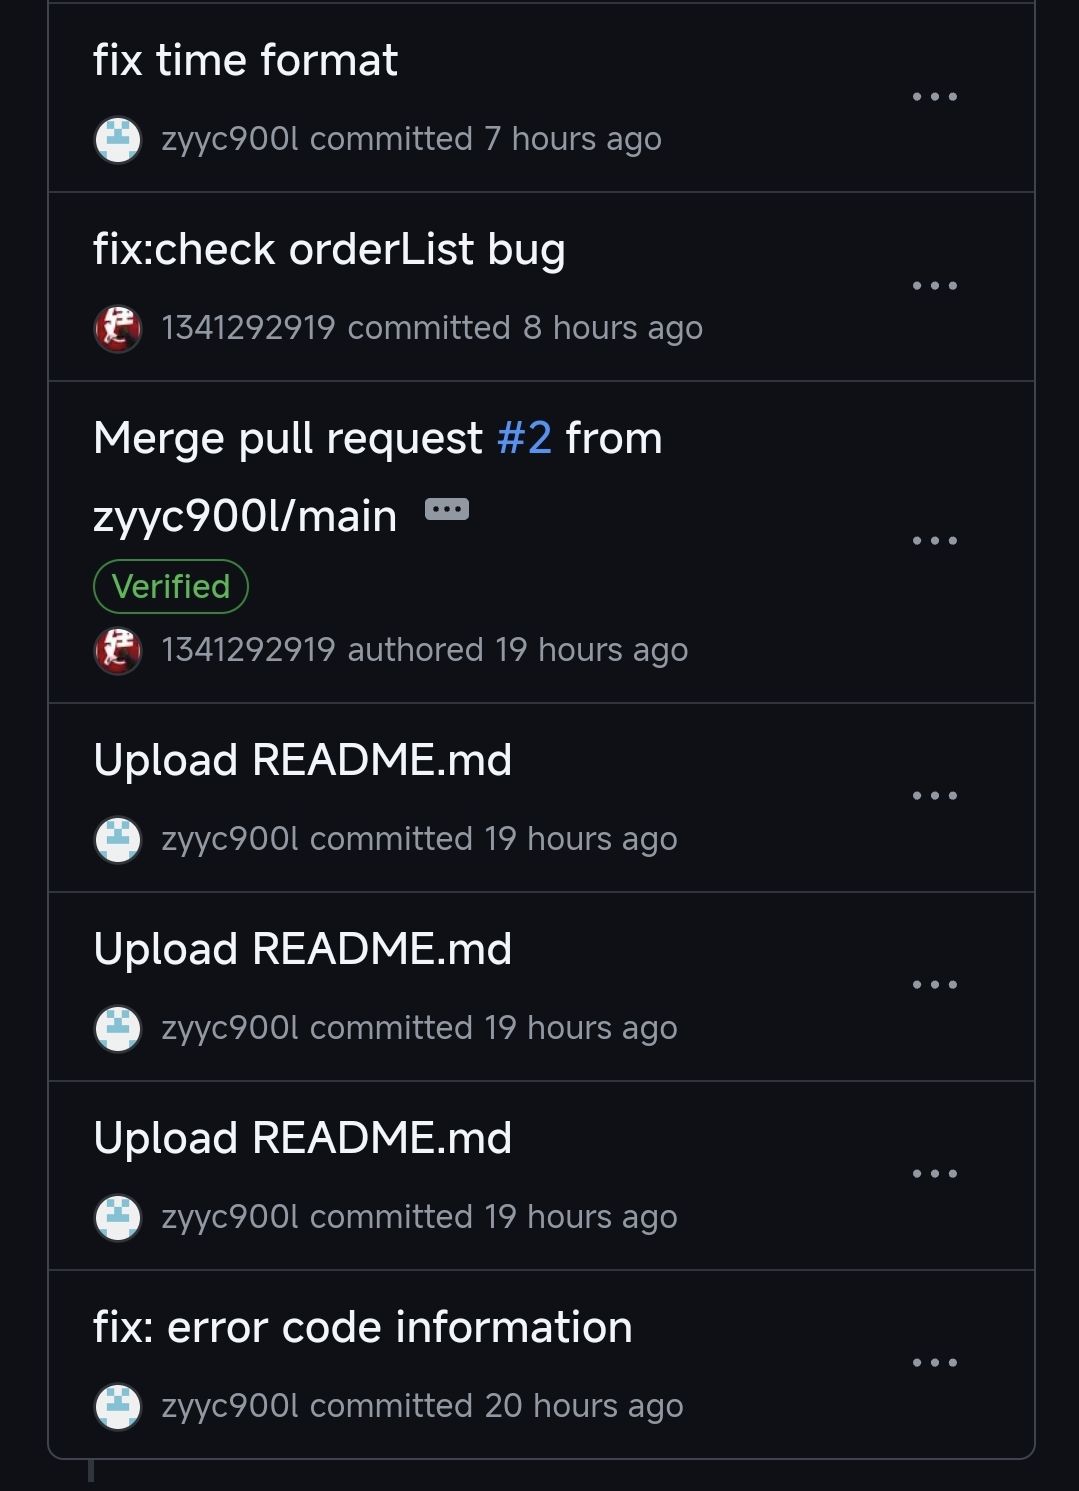Open the kebab menu for 'fix time format' commit
Image resolution: width=1079 pixels, height=1491 pixels.
[935, 95]
